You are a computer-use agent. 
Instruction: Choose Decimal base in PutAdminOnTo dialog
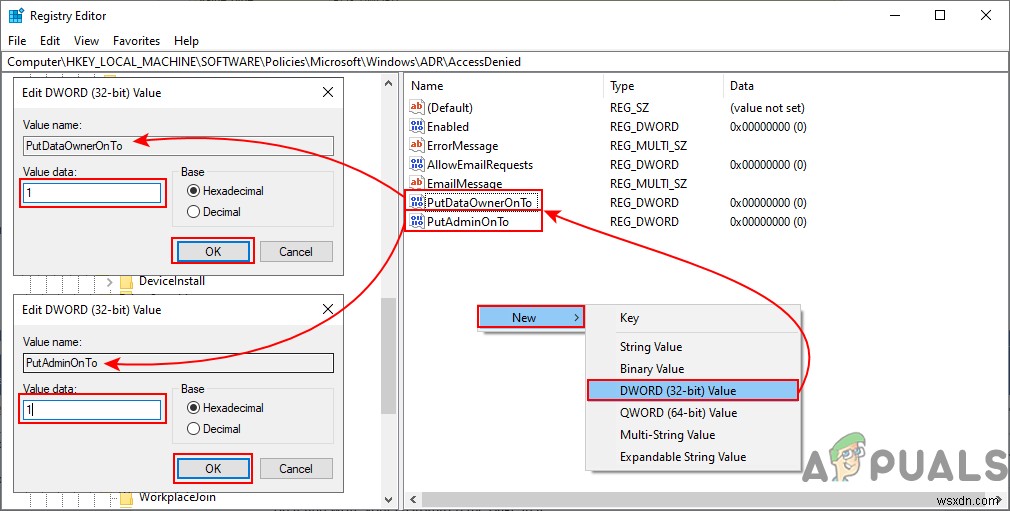(x=193, y=429)
